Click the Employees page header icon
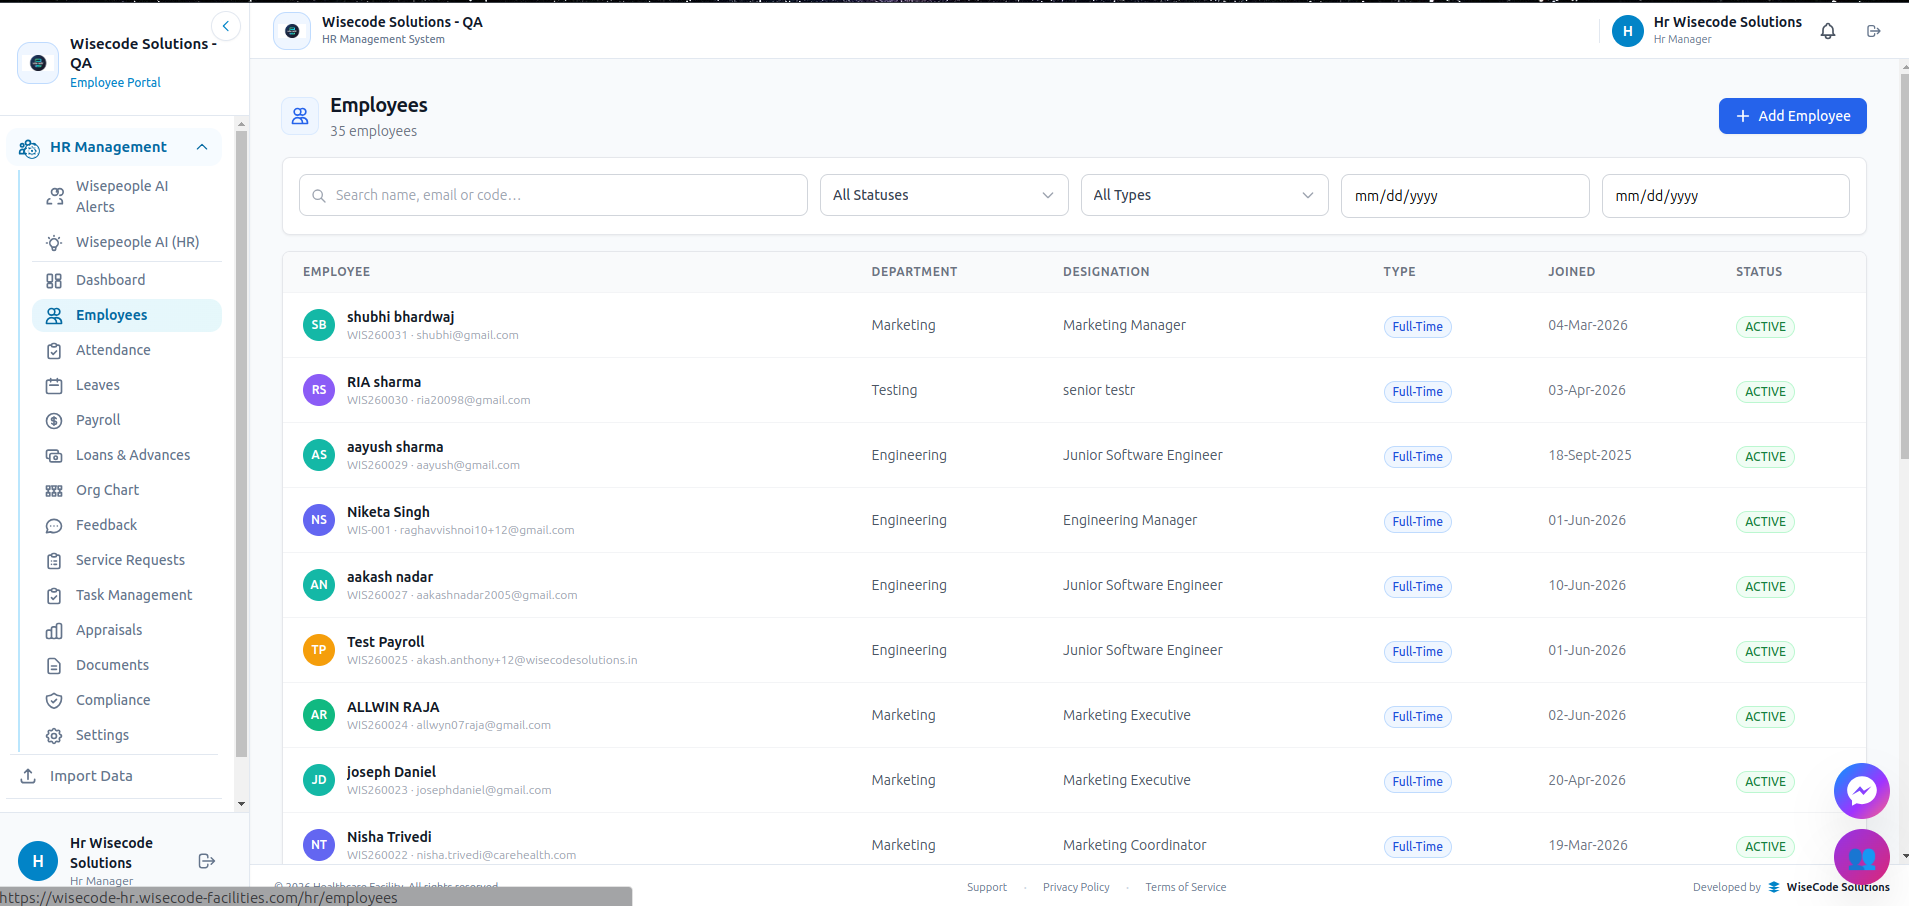1909x906 pixels. (x=300, y=116)
